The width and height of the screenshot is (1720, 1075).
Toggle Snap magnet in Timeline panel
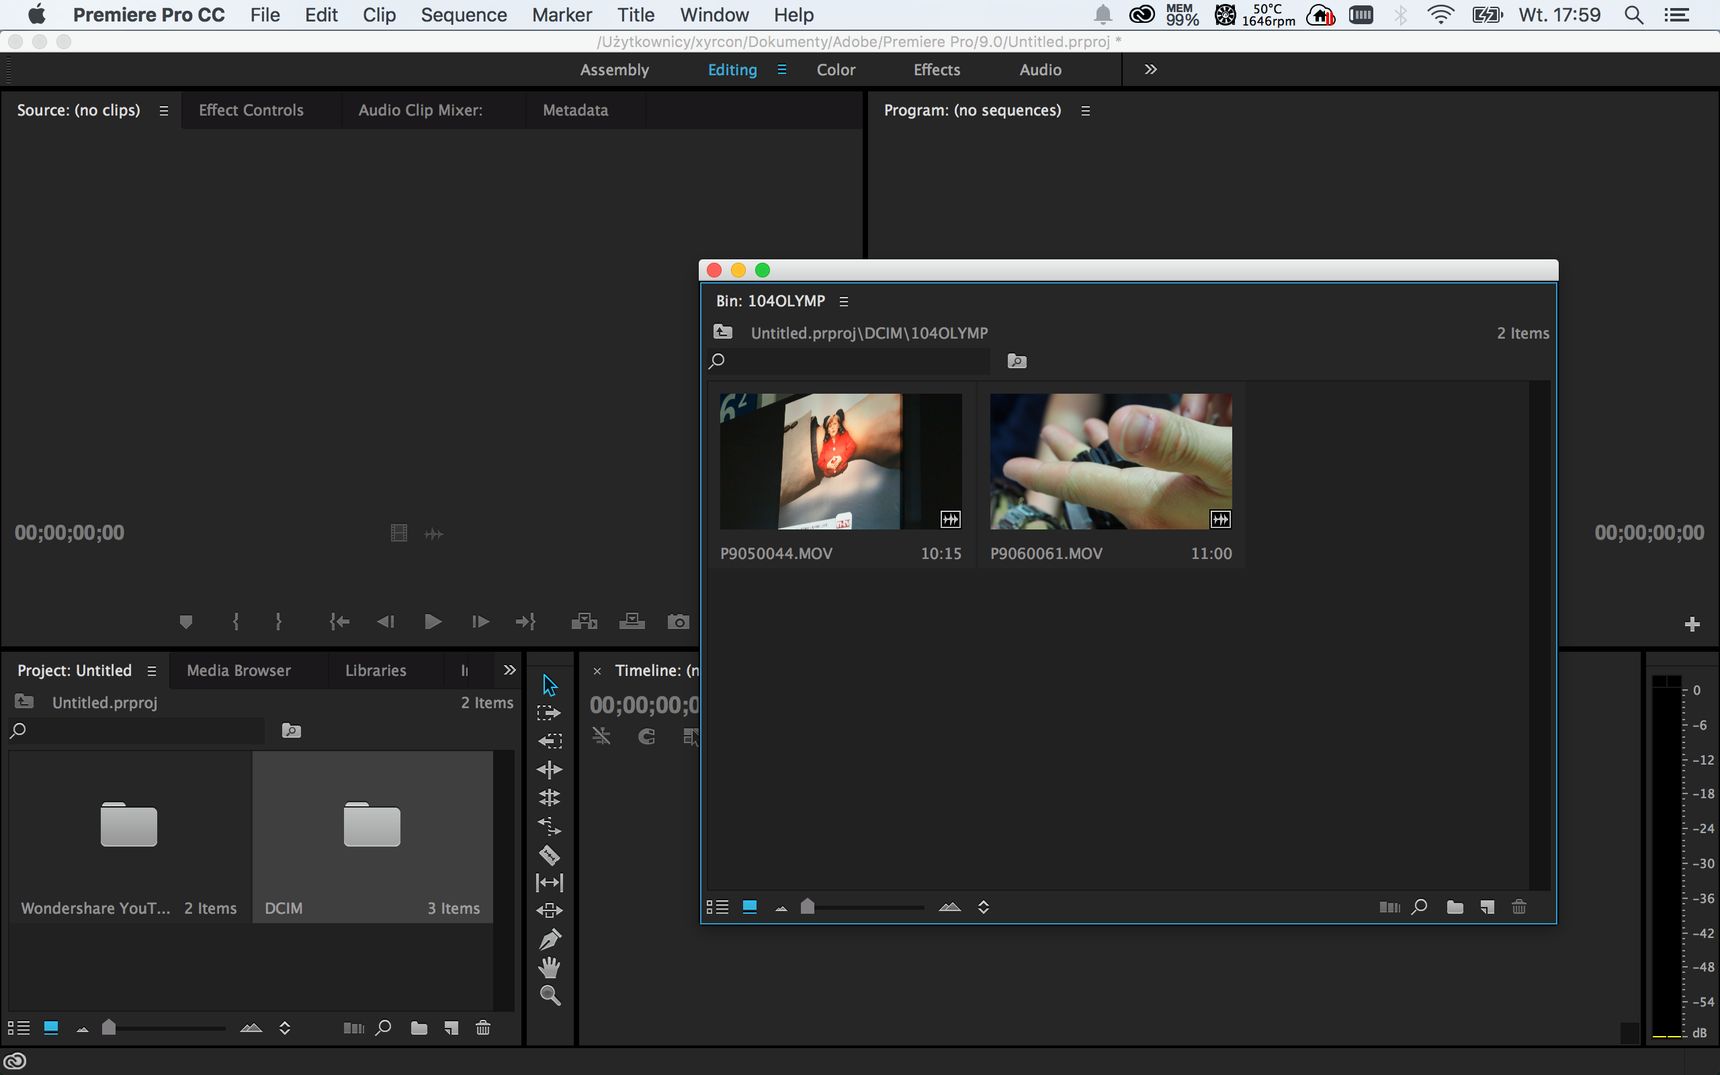(647, 736)
